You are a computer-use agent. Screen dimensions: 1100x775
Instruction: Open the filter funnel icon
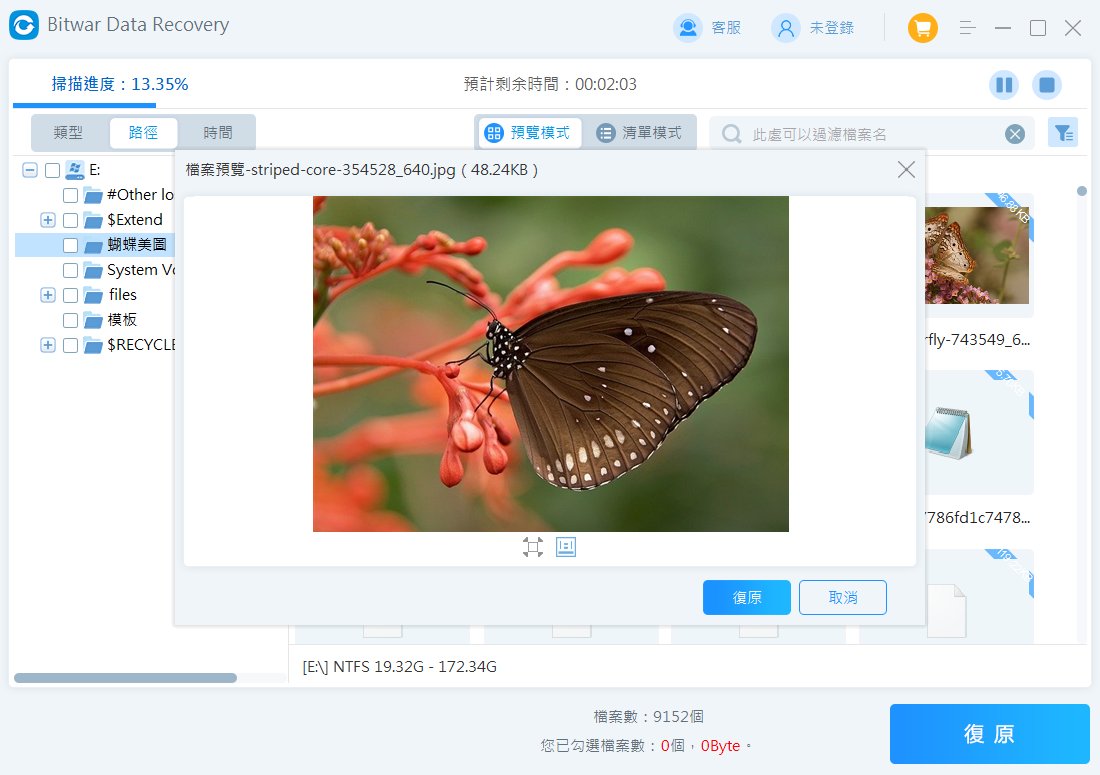point(1062,133)
